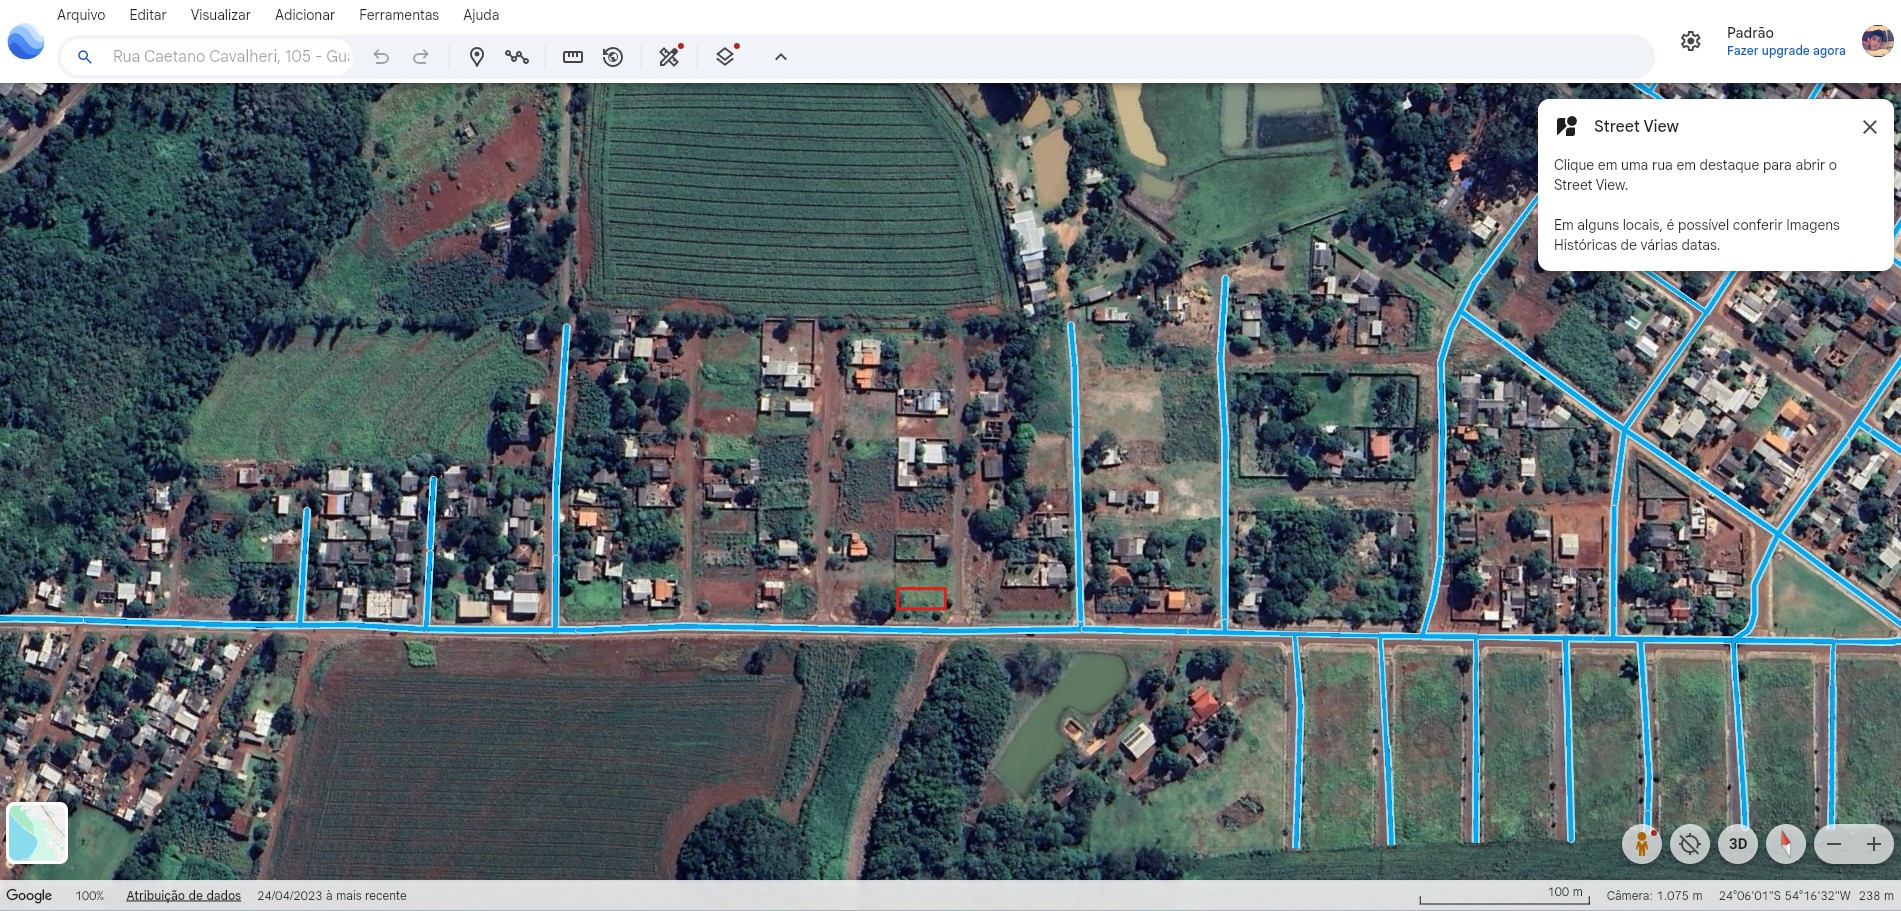Switch the view to 3D mode
The height and width of the screenshot is (911, 1901).
1738,844
